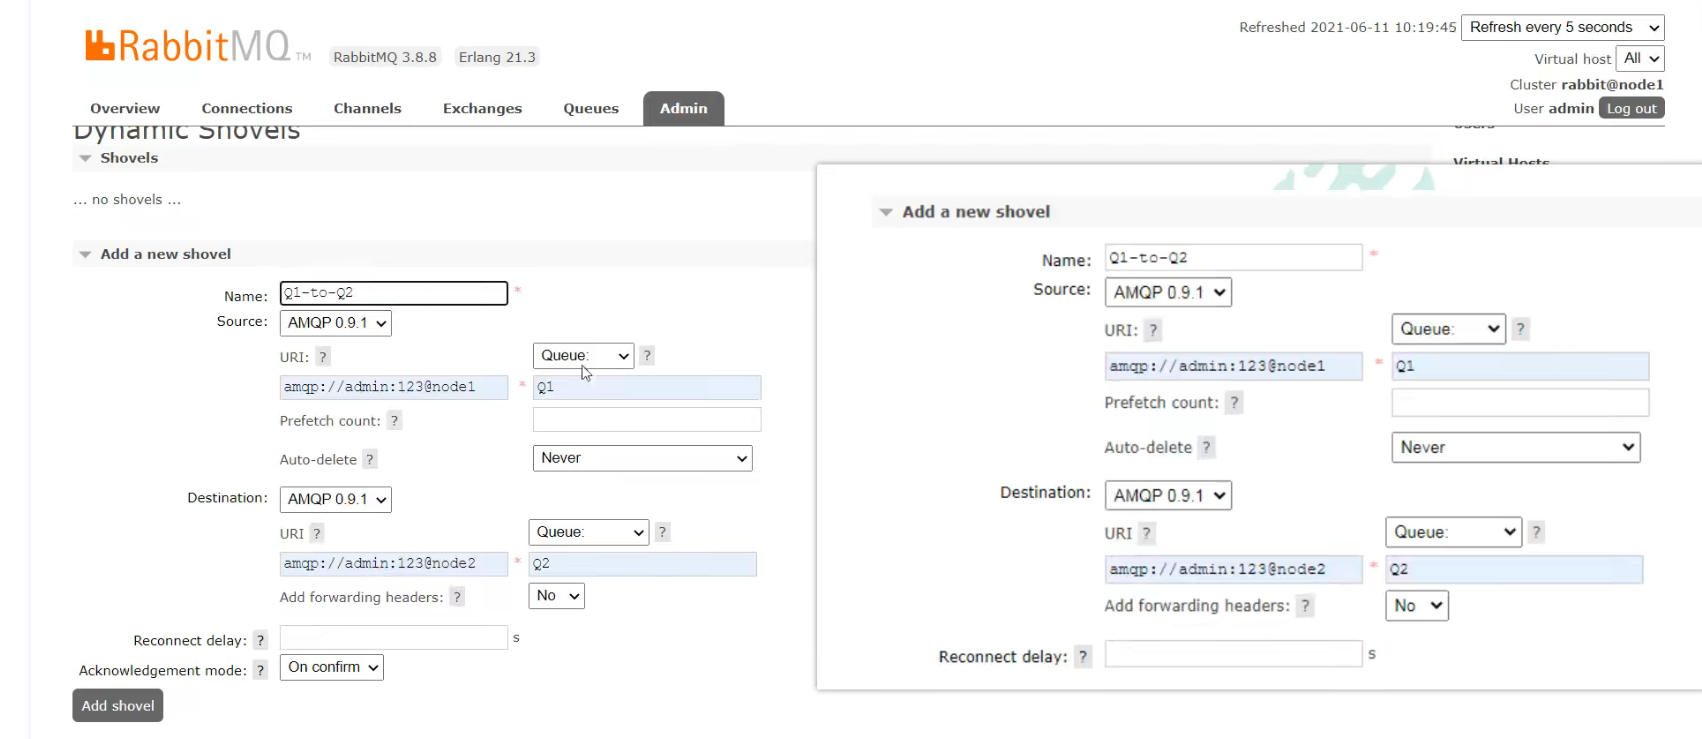
Task: Focus the Q1 queue field in left form
Action: pos(647,387)
